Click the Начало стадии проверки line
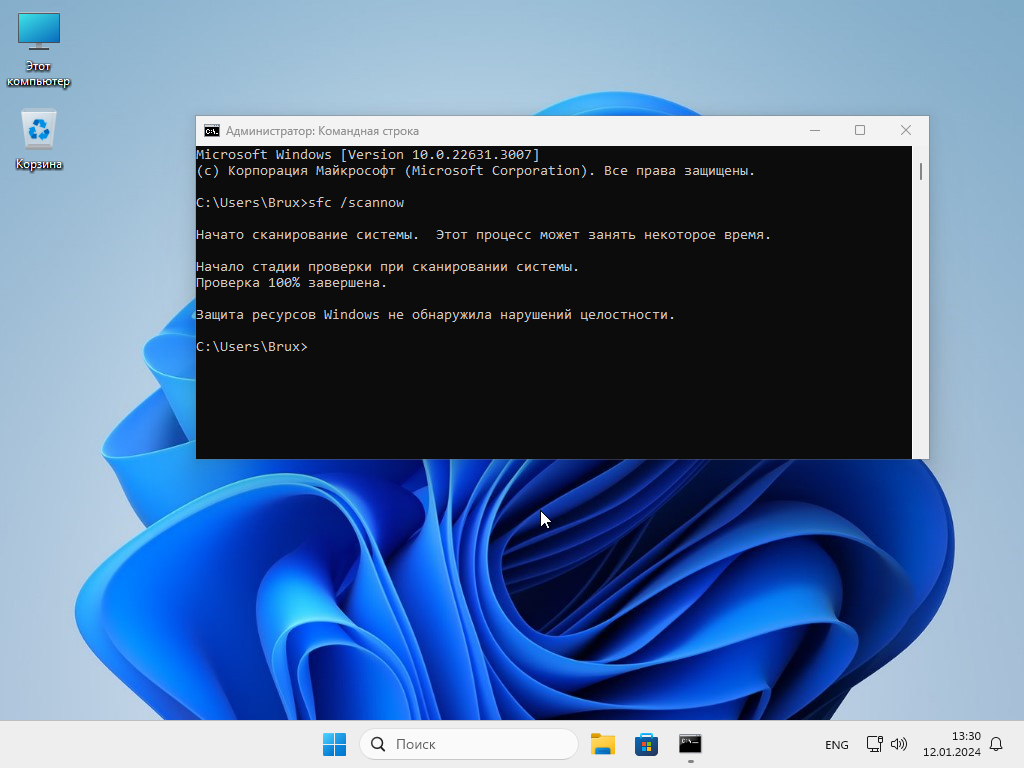 (x=387, y=266)
